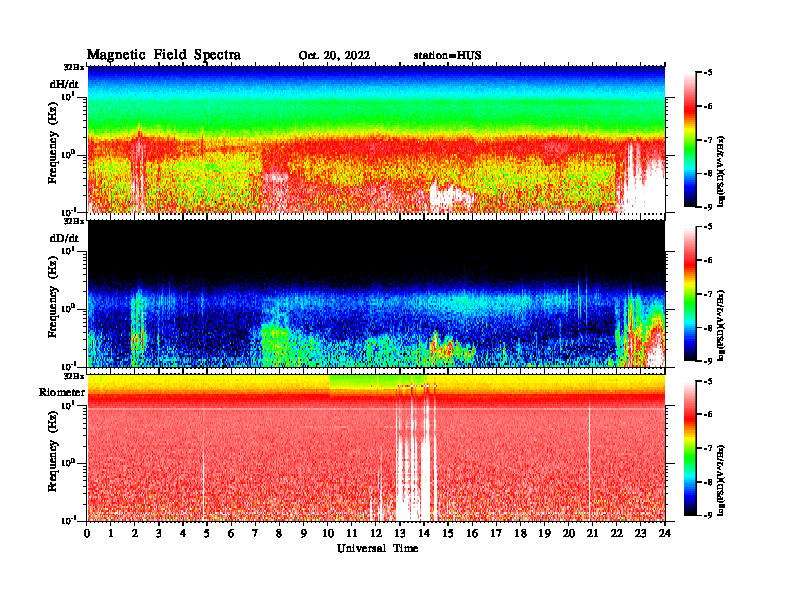
Task: Click the "8" tick on the time axis
Action: 279,533
